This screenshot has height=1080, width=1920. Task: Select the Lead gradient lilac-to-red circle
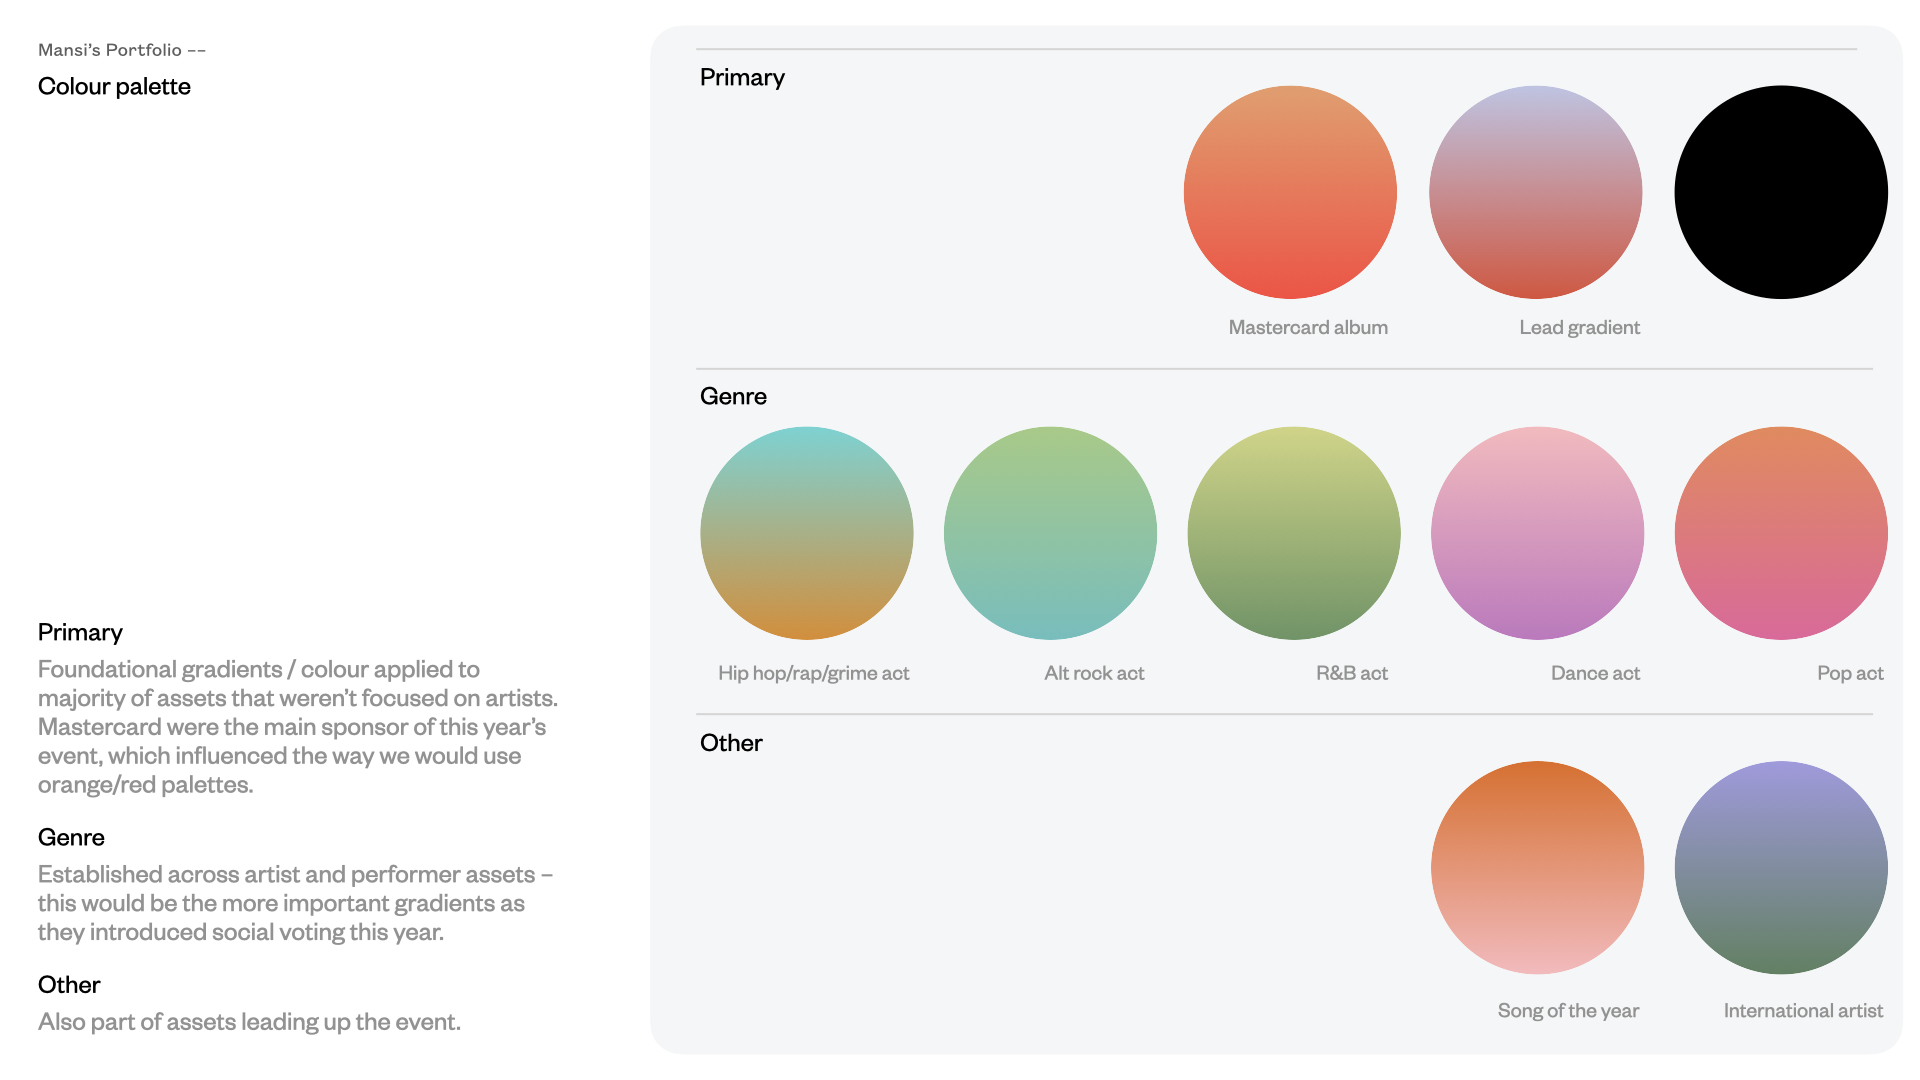tap(1535, 192)
